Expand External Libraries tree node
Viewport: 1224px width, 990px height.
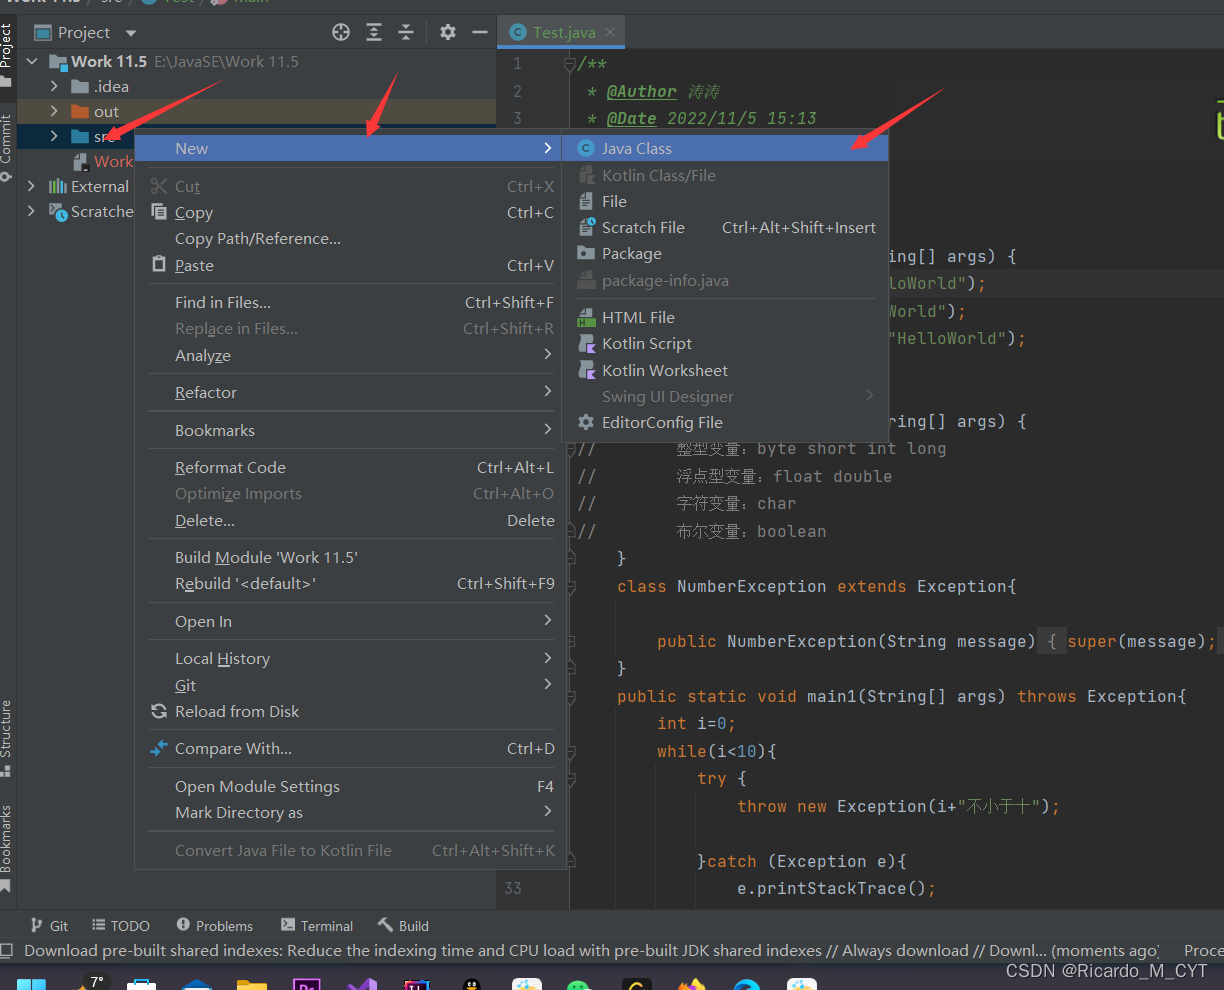[x=31, y=186]
